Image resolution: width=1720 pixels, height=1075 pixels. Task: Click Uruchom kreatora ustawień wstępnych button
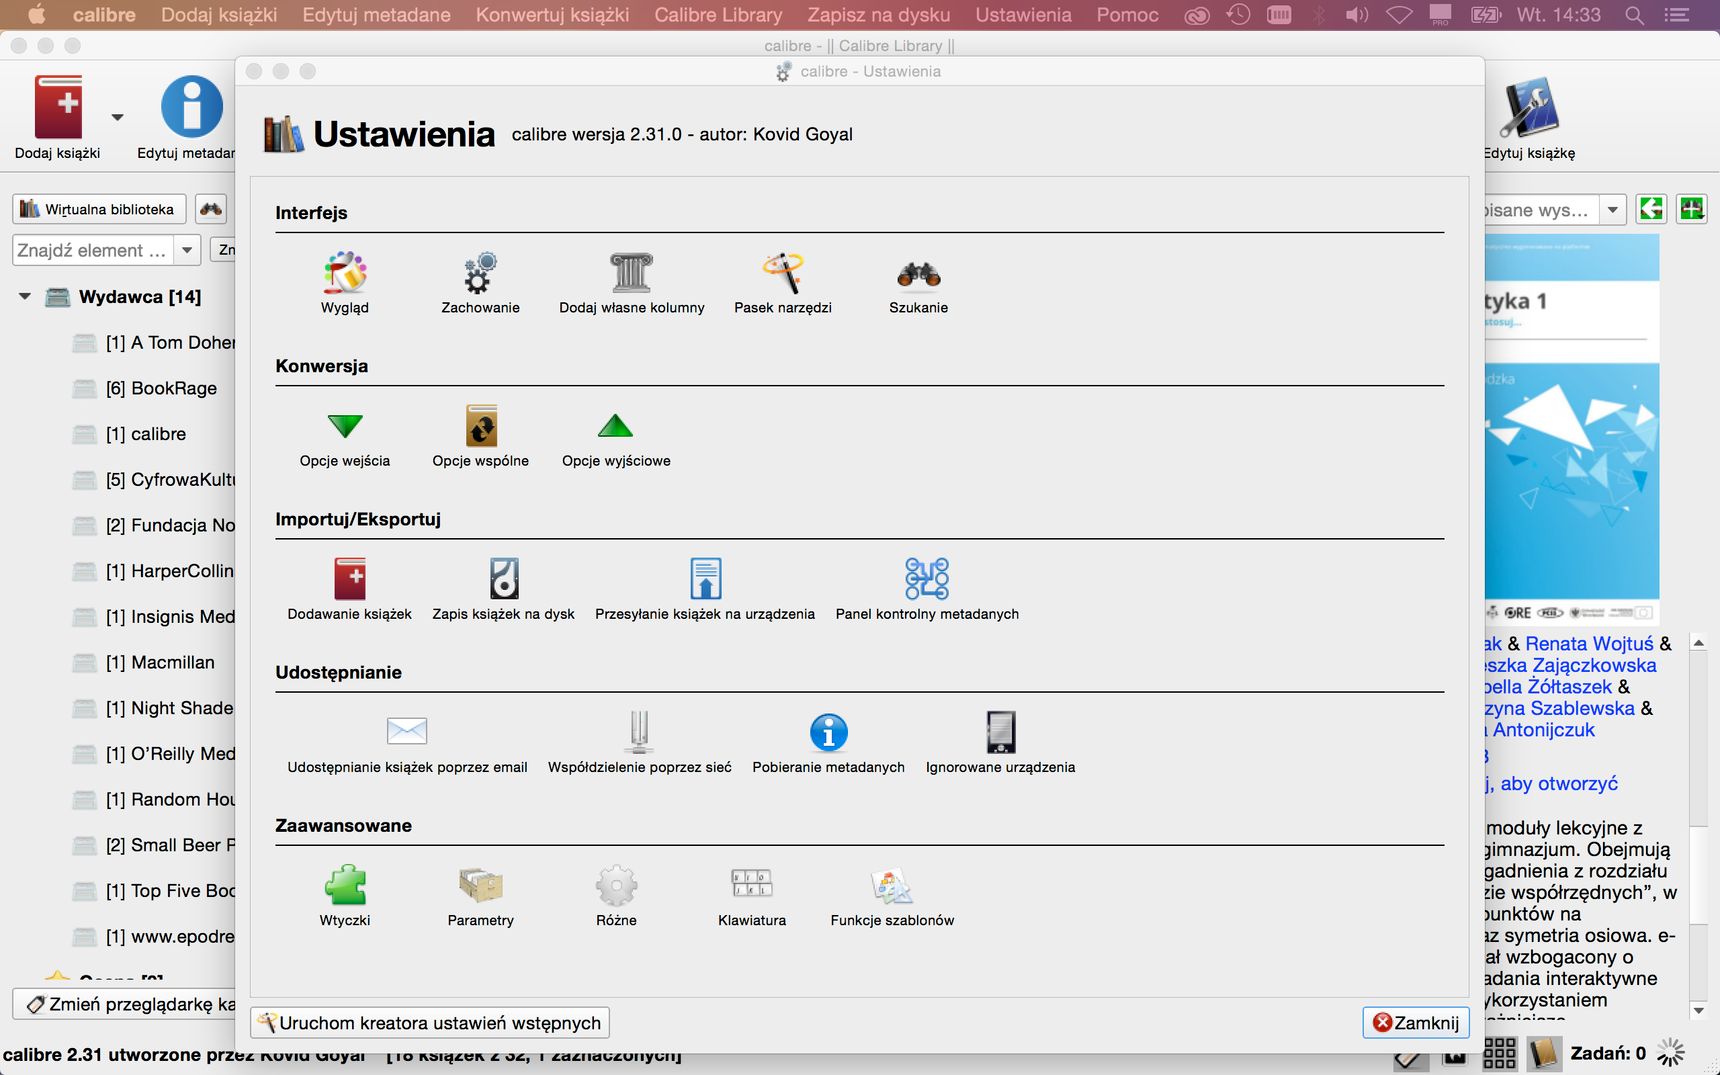click(x=430, y=1022)
